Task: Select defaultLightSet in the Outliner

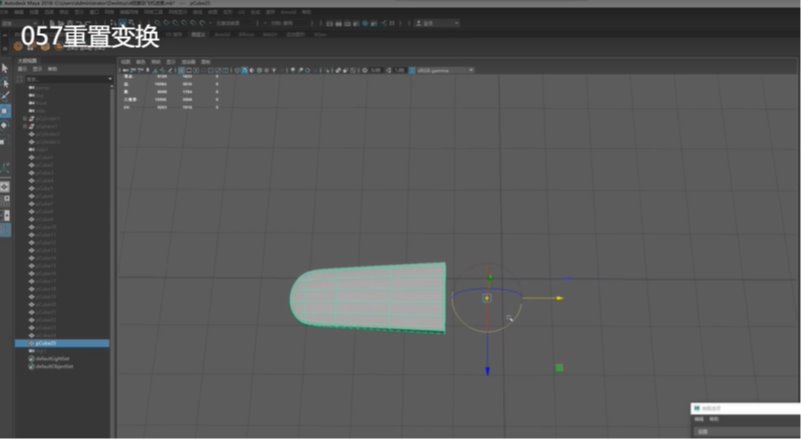Action: tap(52, 358)
